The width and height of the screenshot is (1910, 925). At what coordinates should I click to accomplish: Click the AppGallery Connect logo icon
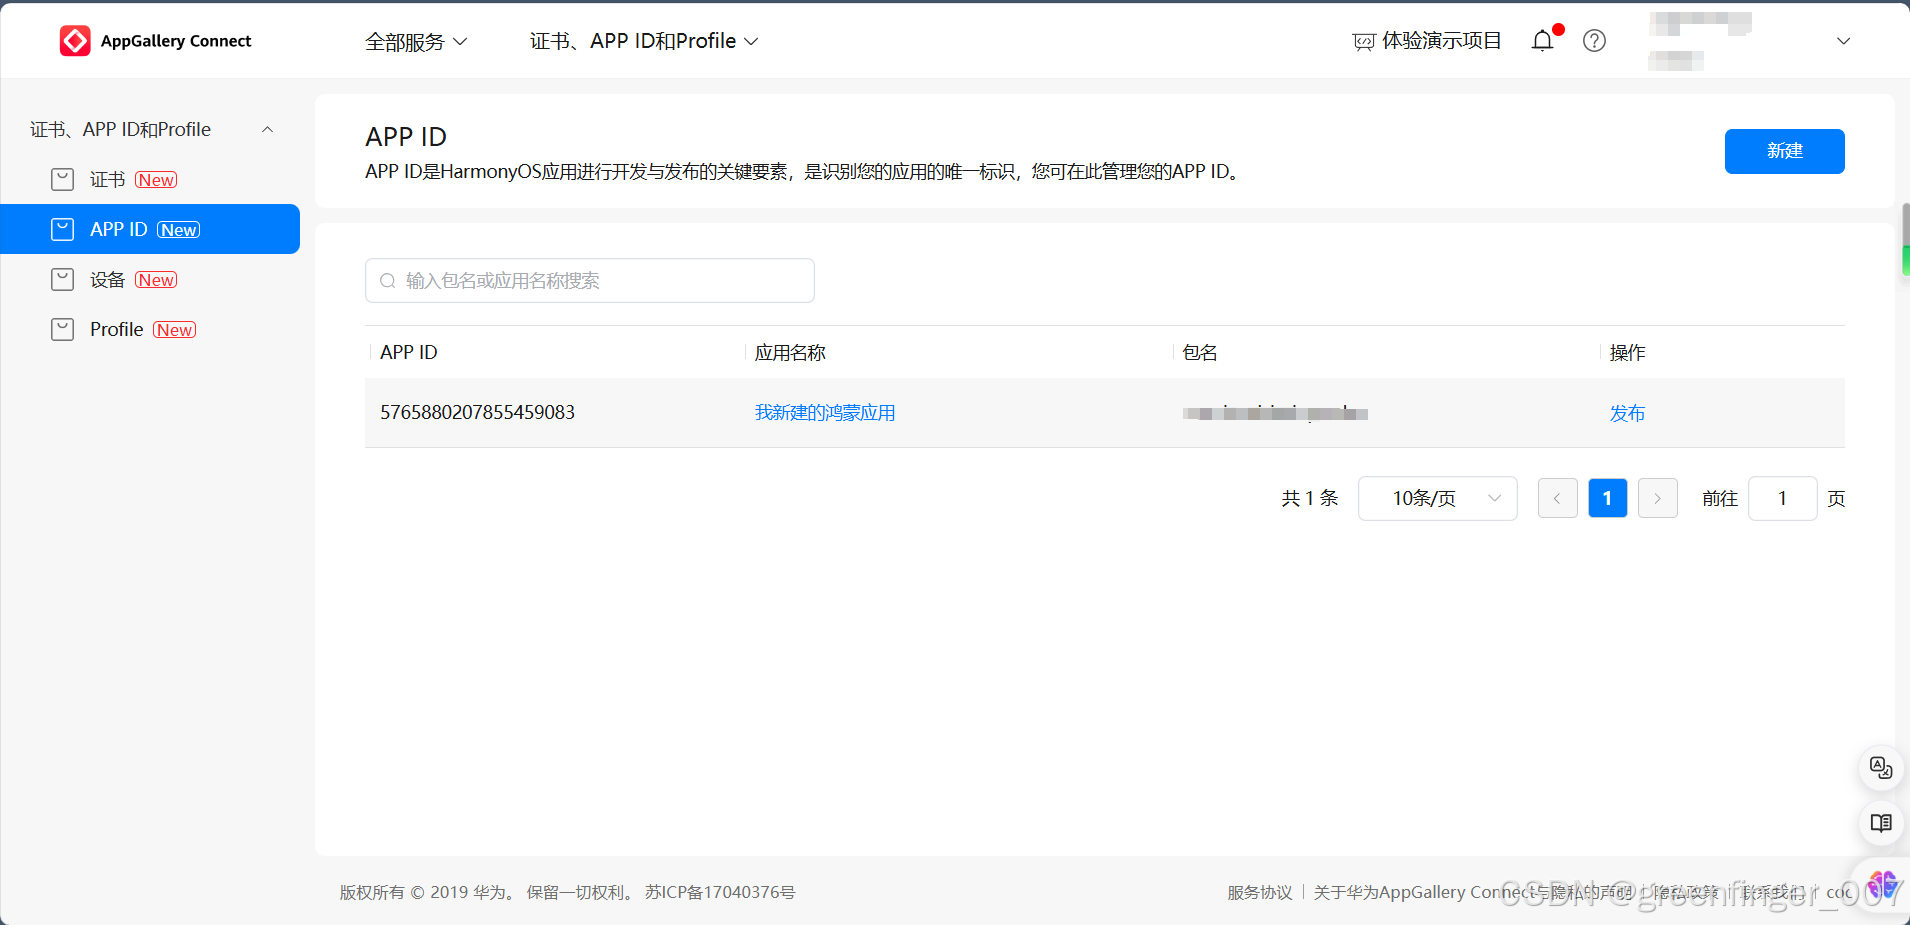point(75,41)
